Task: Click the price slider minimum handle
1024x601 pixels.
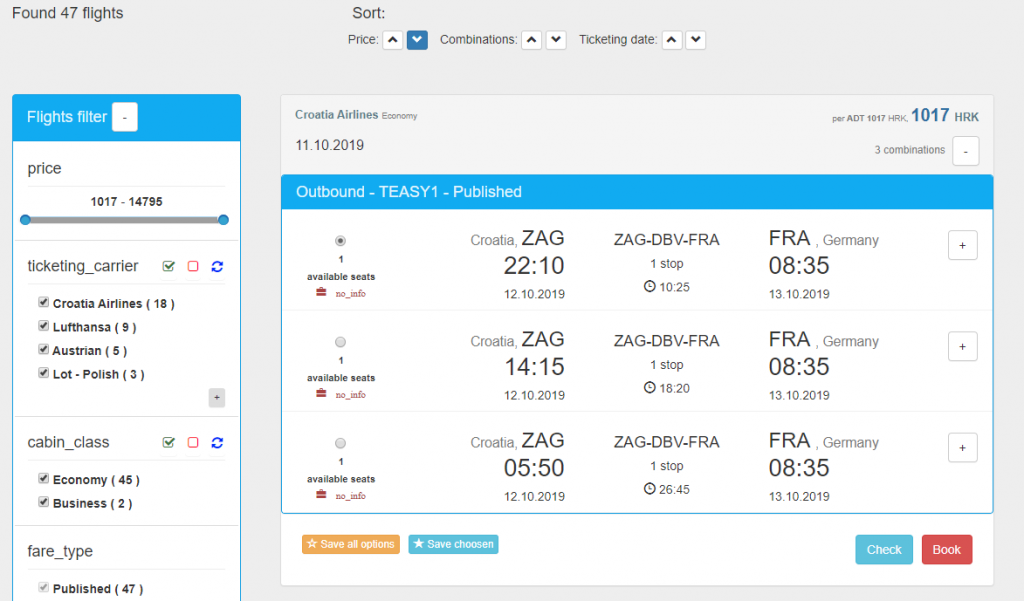Action: click(25, 220)
